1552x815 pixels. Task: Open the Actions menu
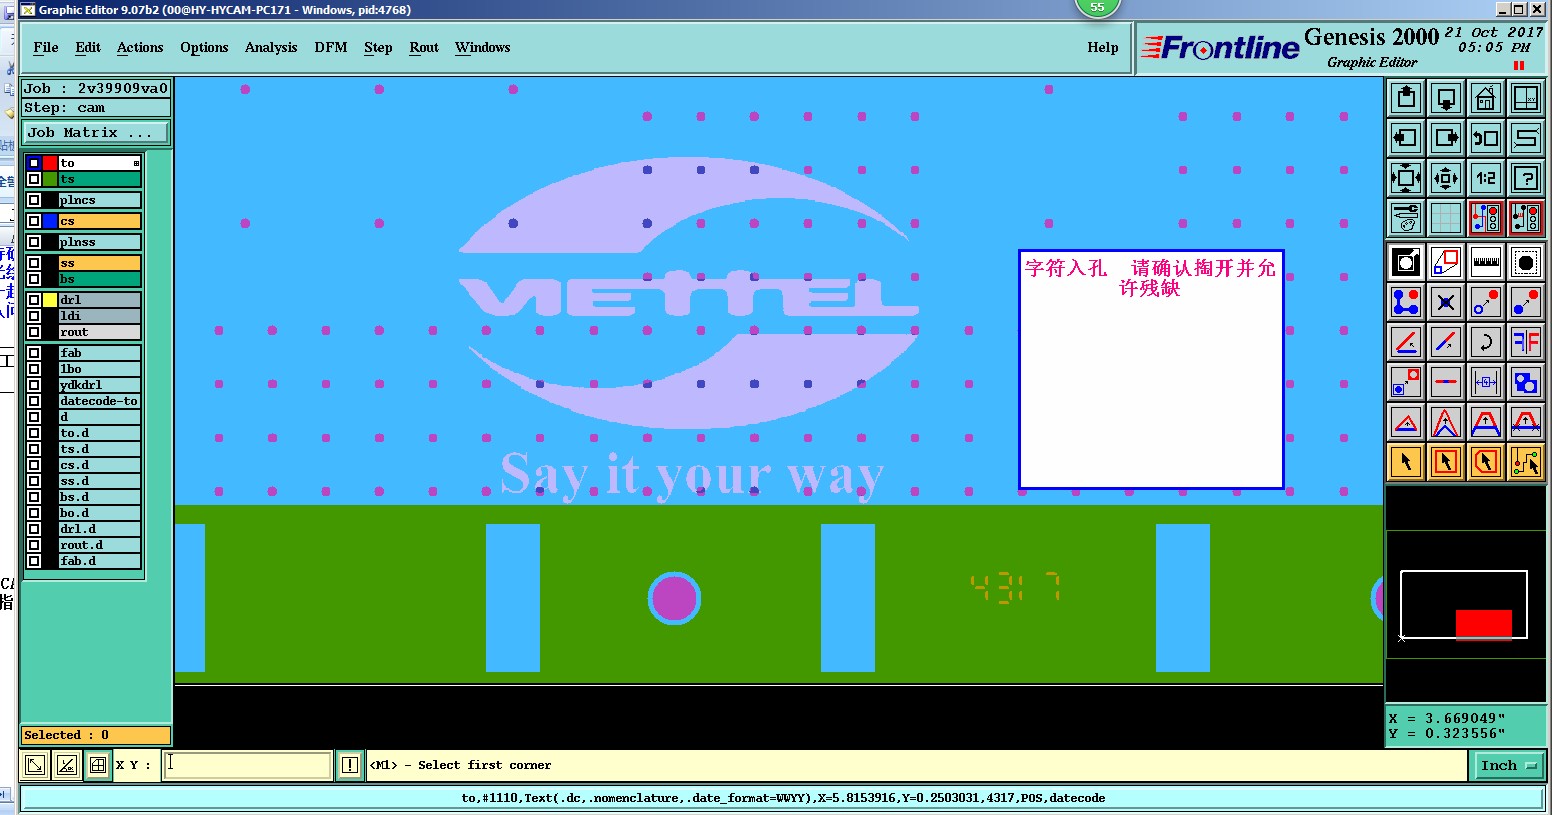(140, 47)
